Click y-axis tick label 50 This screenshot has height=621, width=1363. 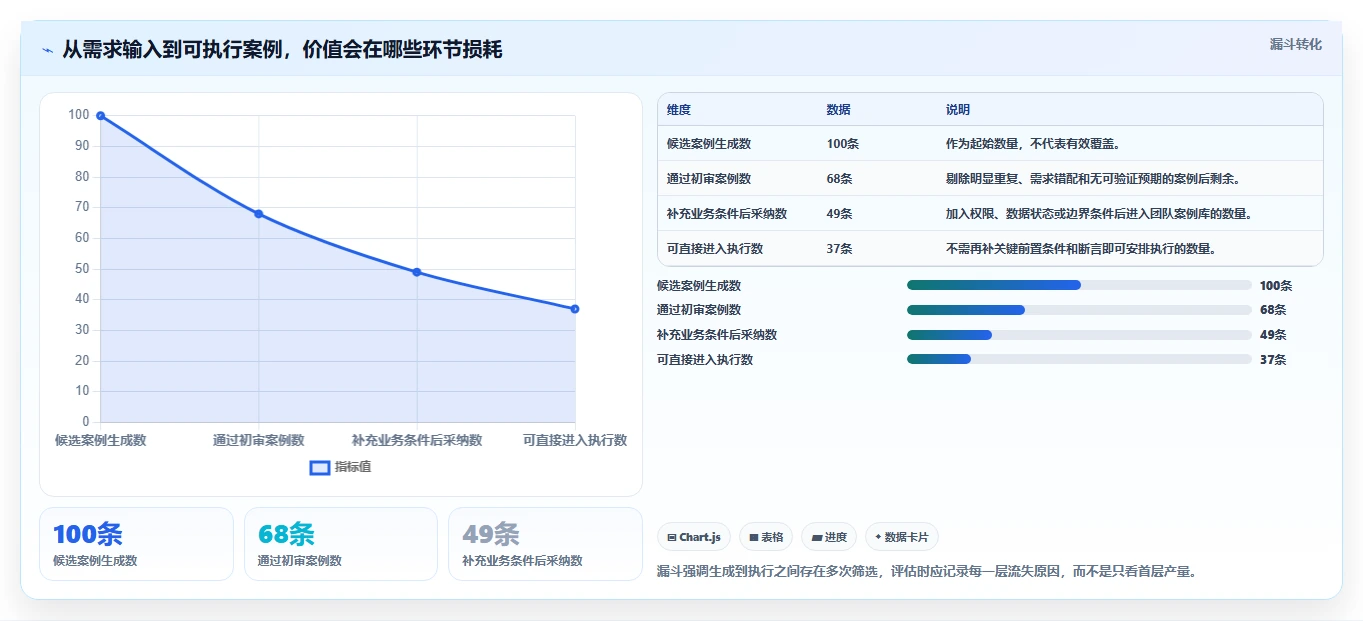[x=82, y=268]
